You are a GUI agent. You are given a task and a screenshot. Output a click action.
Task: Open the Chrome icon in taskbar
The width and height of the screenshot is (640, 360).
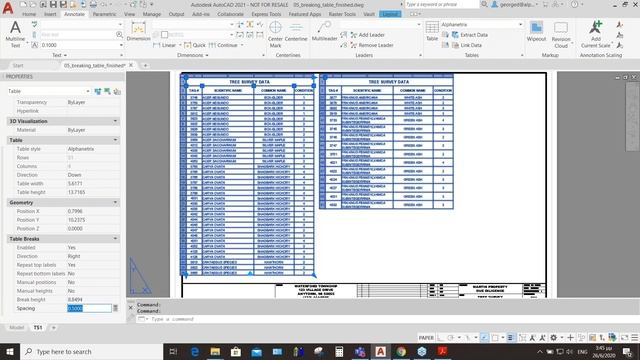(x=401, y=351)
